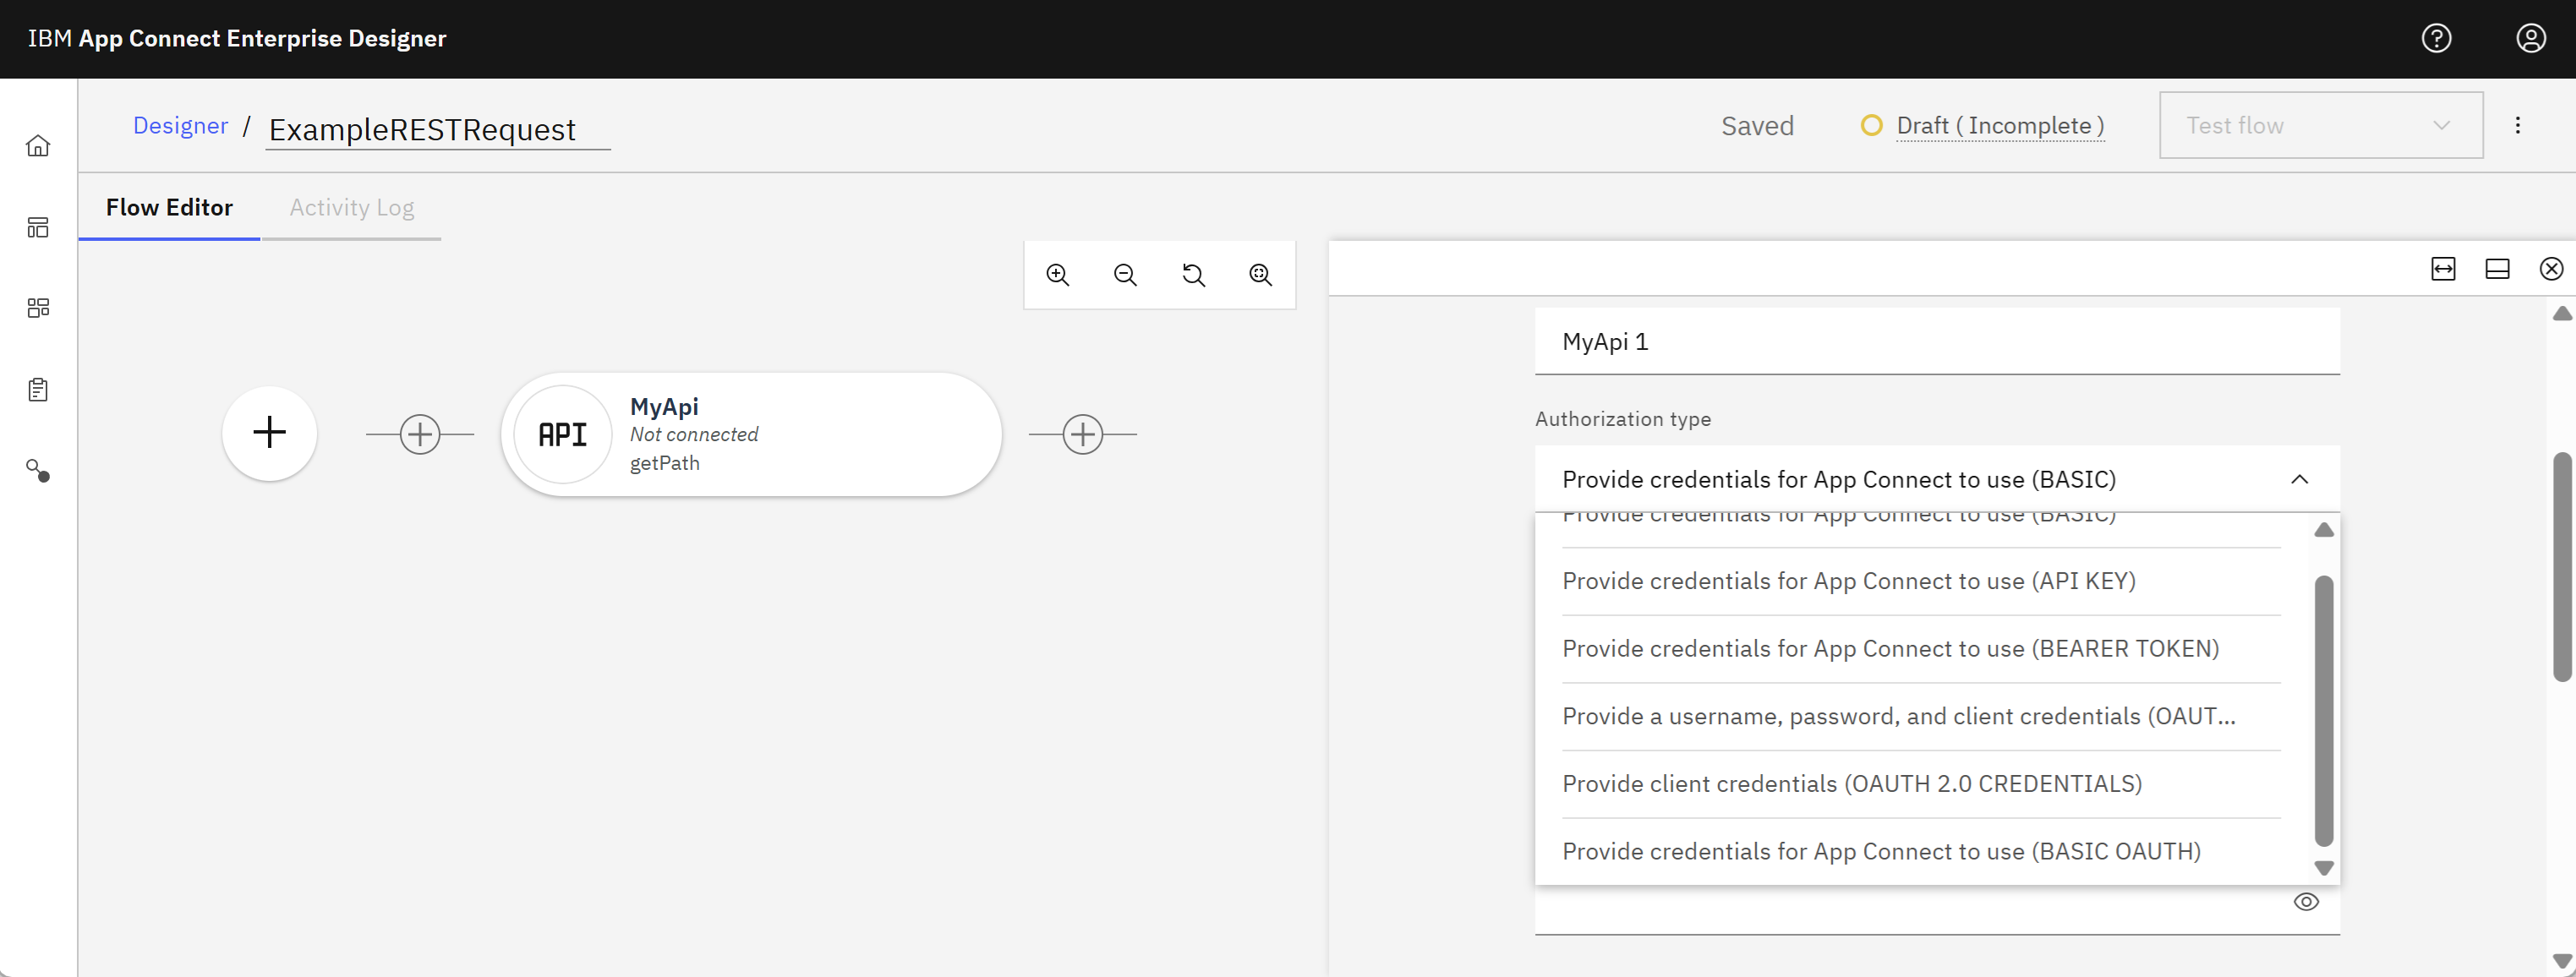
Task: Switch to the Activity Log tab
Action: click(x=351, y=207)
